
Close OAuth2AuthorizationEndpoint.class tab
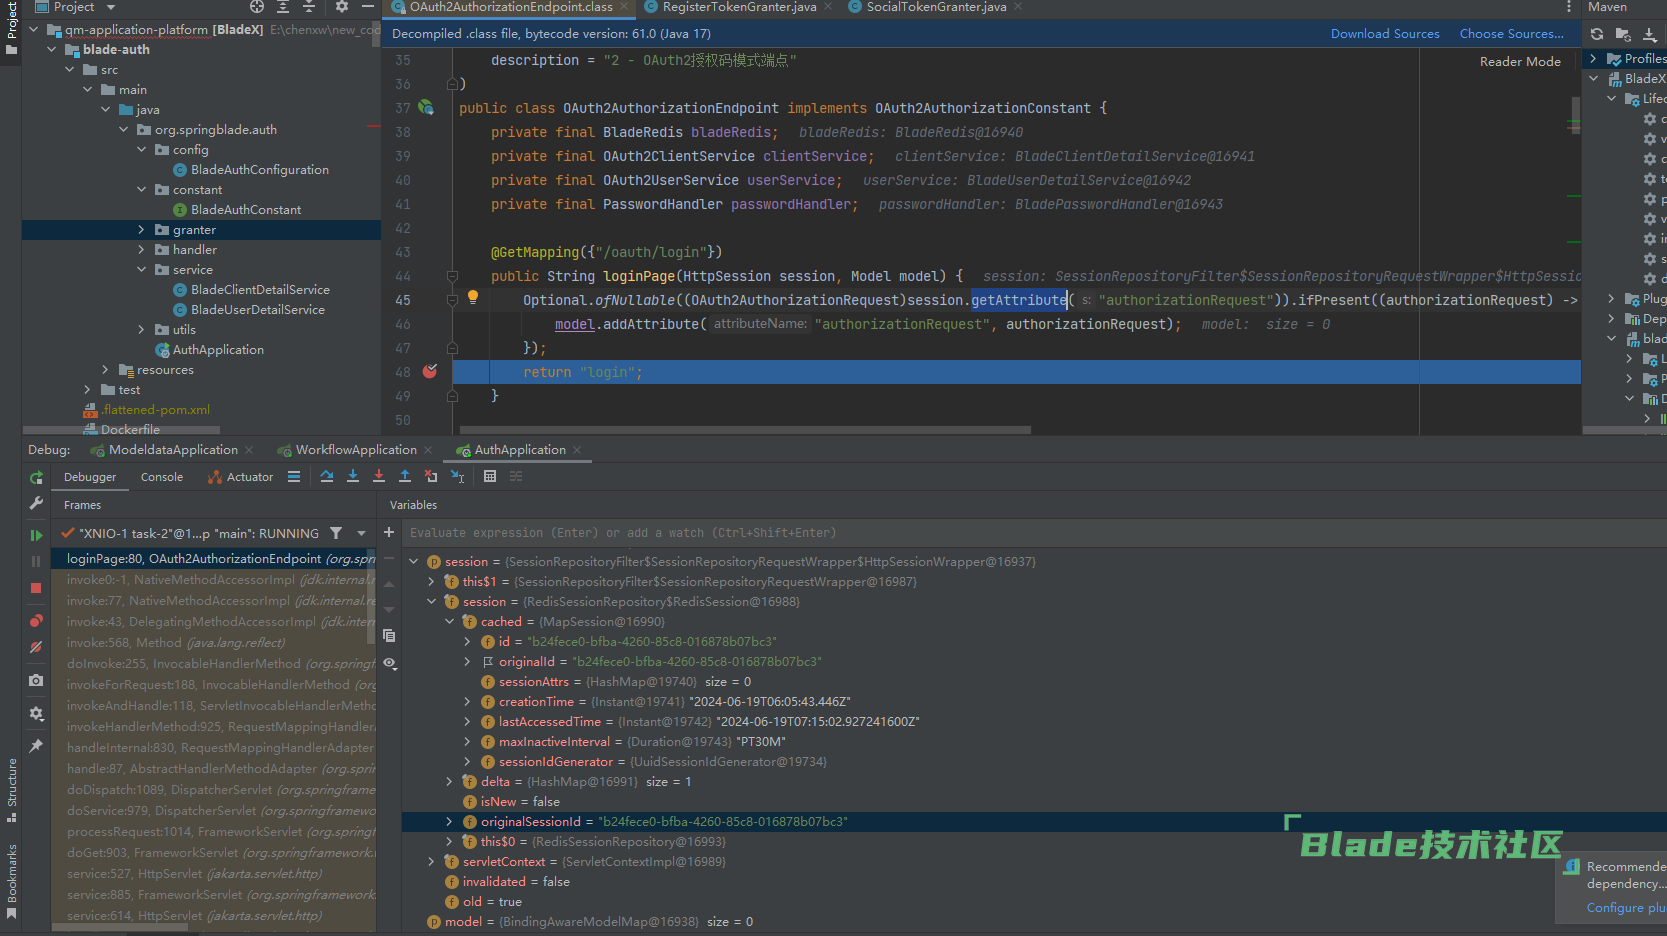click(625, 7)
